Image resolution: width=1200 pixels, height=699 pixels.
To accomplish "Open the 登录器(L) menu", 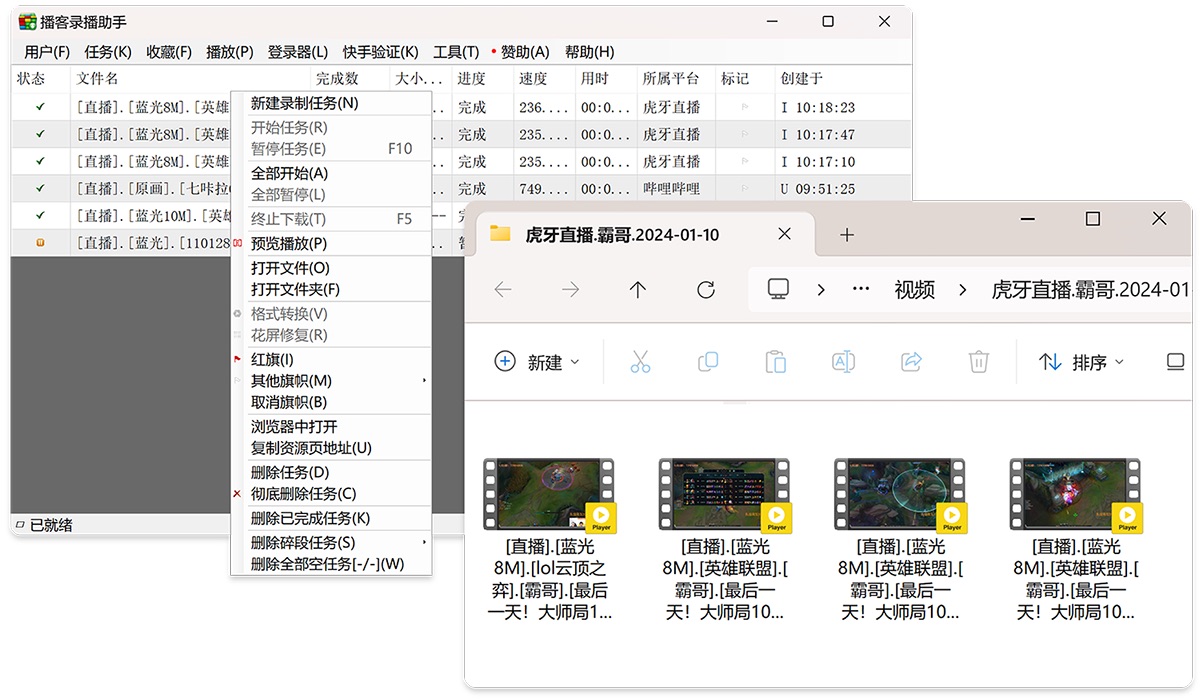I will (298, 52).
